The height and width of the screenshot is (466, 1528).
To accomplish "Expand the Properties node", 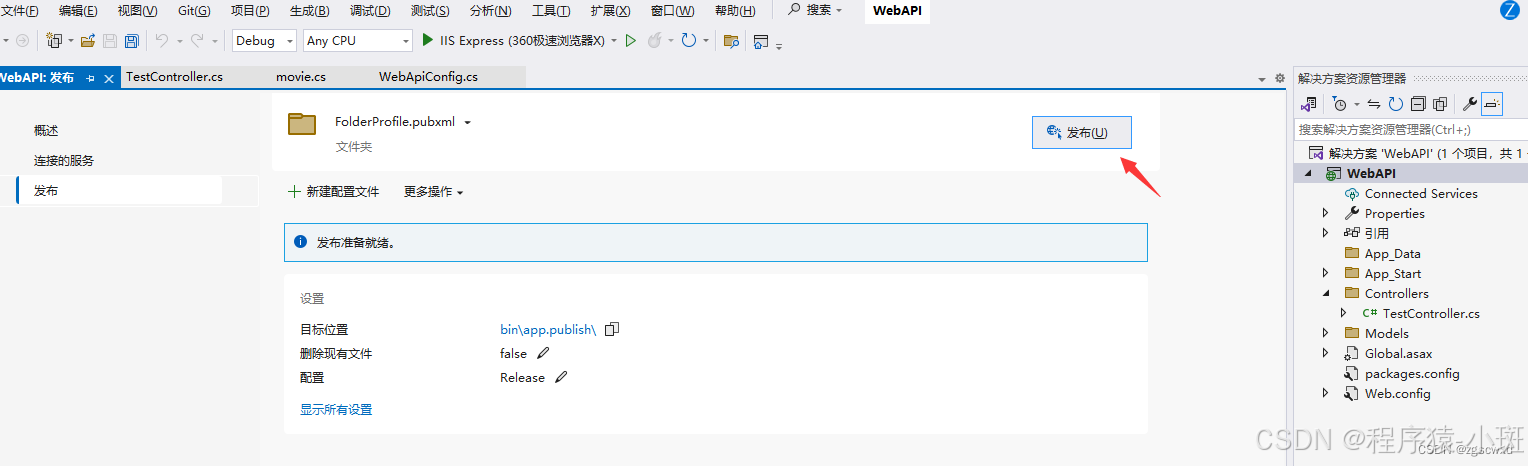I will pos(1326,213).
